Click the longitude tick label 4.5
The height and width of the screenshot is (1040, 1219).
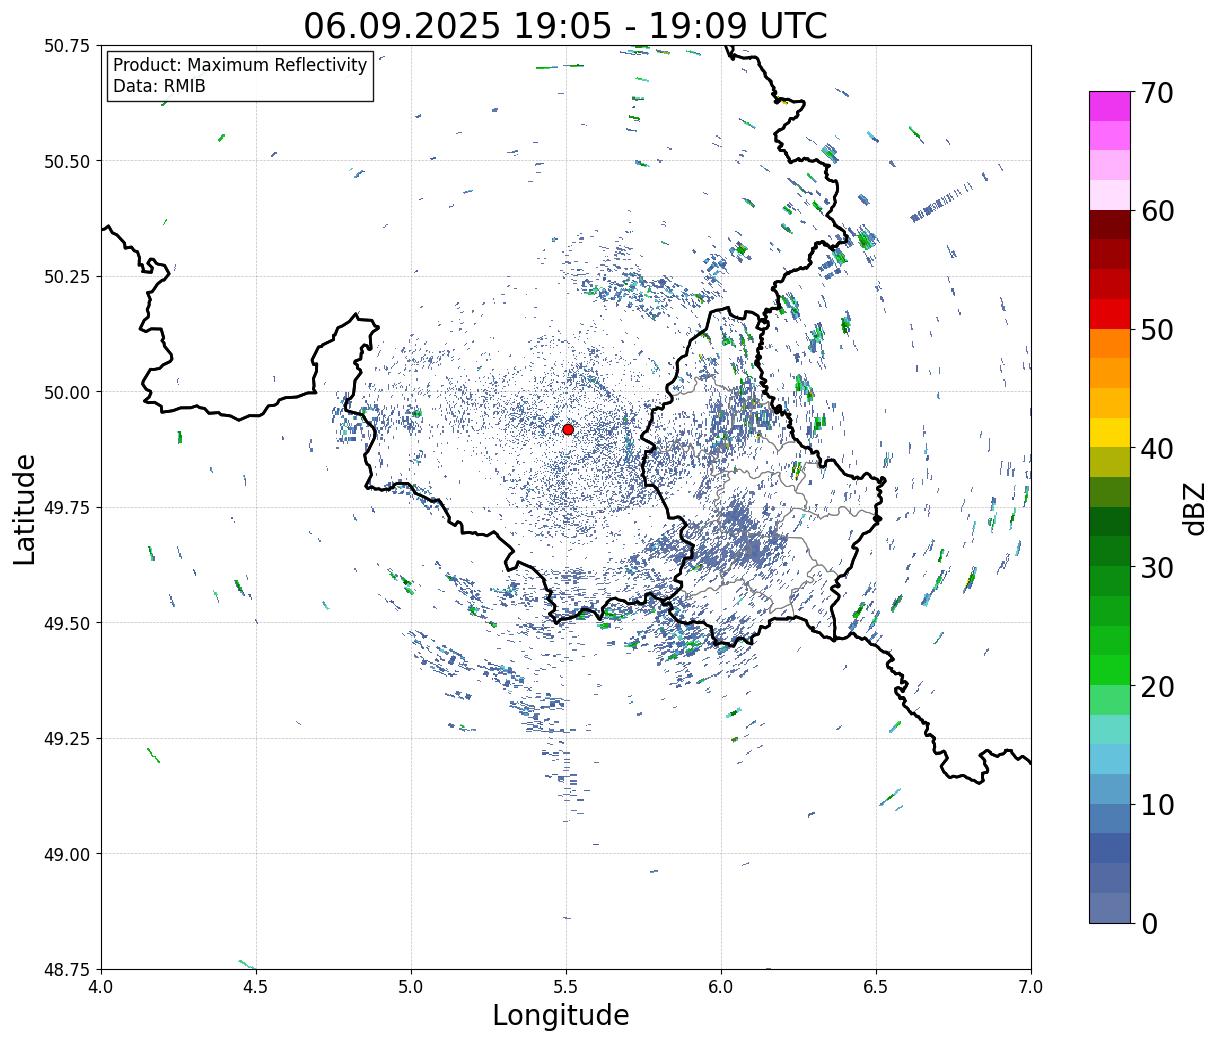point(256,987)
